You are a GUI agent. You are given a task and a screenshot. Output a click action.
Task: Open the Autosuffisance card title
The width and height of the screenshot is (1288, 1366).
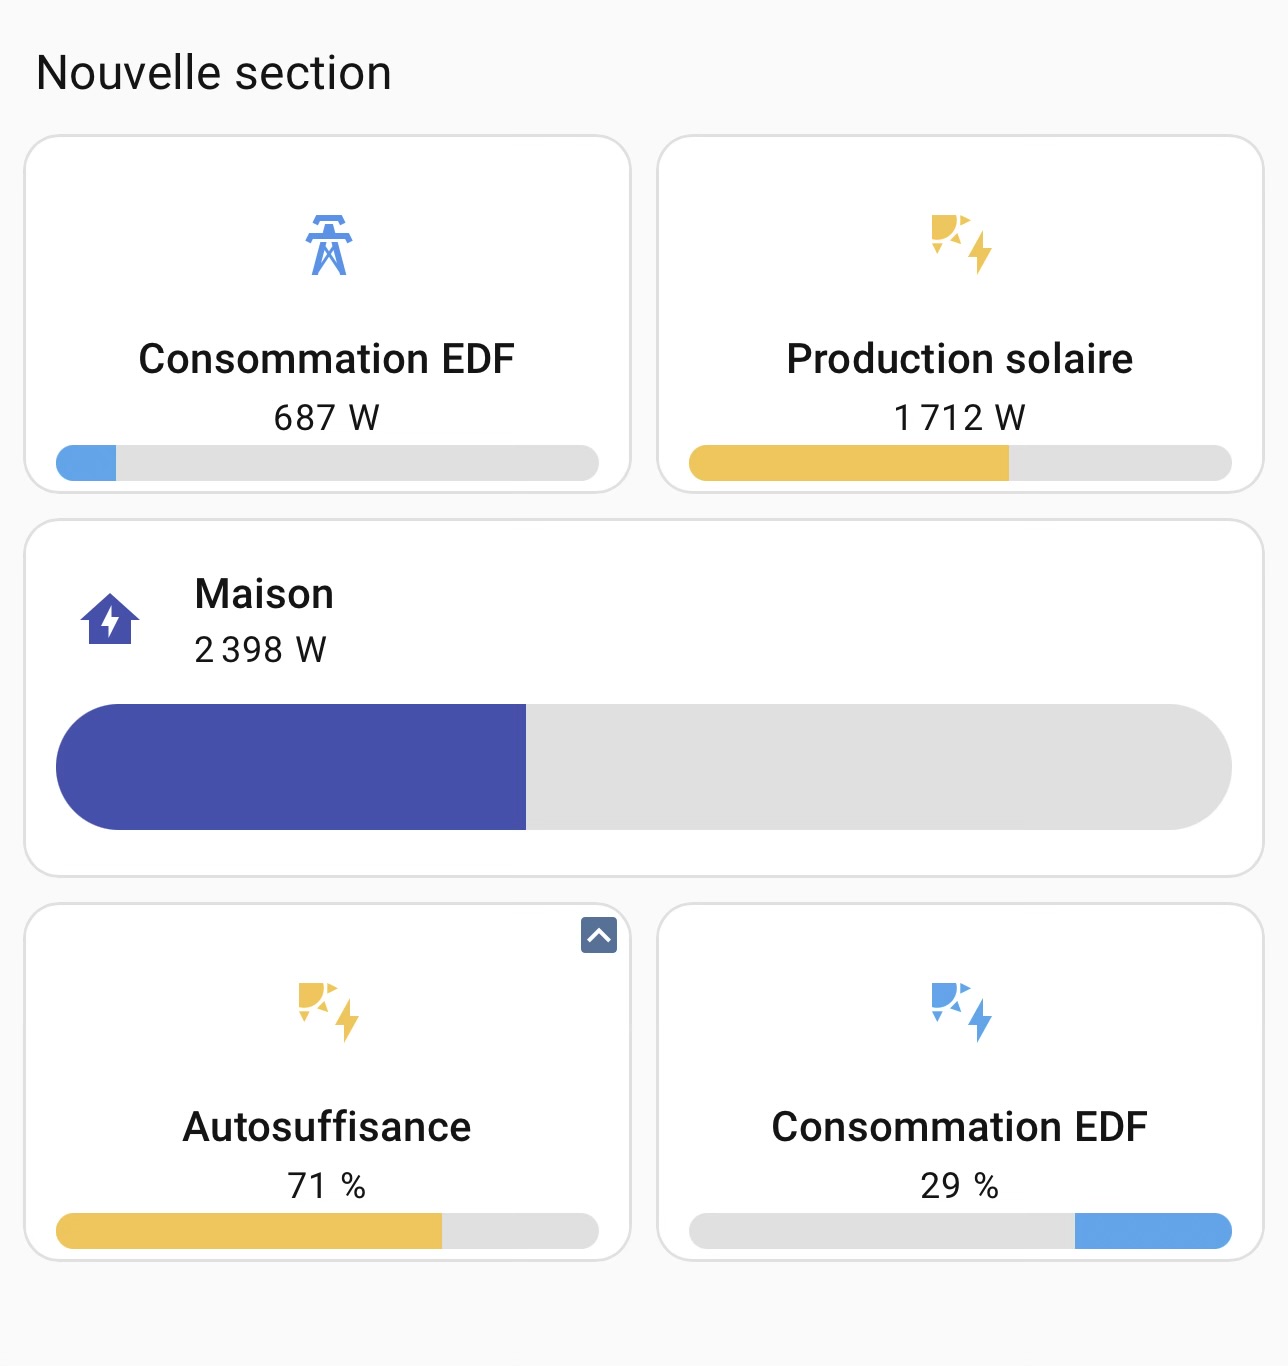327,1127
